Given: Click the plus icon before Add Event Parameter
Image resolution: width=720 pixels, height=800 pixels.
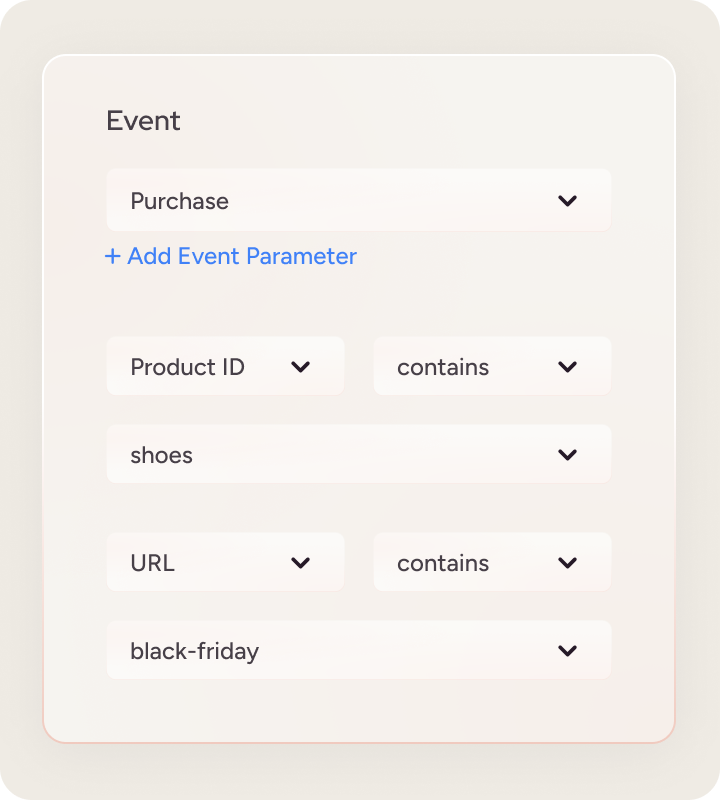Looking at the screenshot, I should [x=113, y=257].
